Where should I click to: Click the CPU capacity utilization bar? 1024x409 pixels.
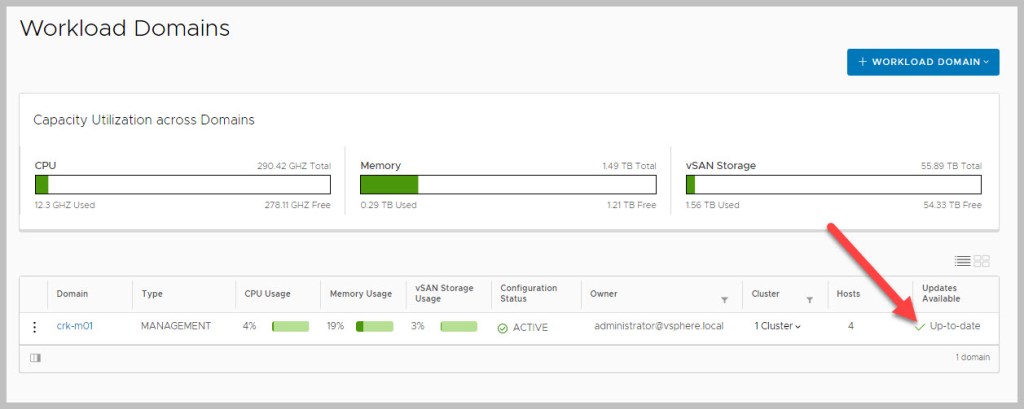point(182,185)
